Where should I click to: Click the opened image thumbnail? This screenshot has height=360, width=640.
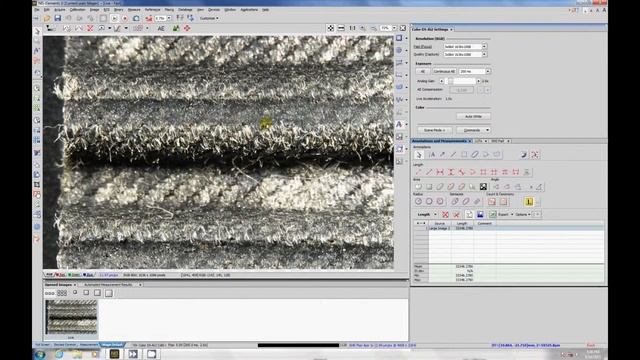tap(71, 317)
